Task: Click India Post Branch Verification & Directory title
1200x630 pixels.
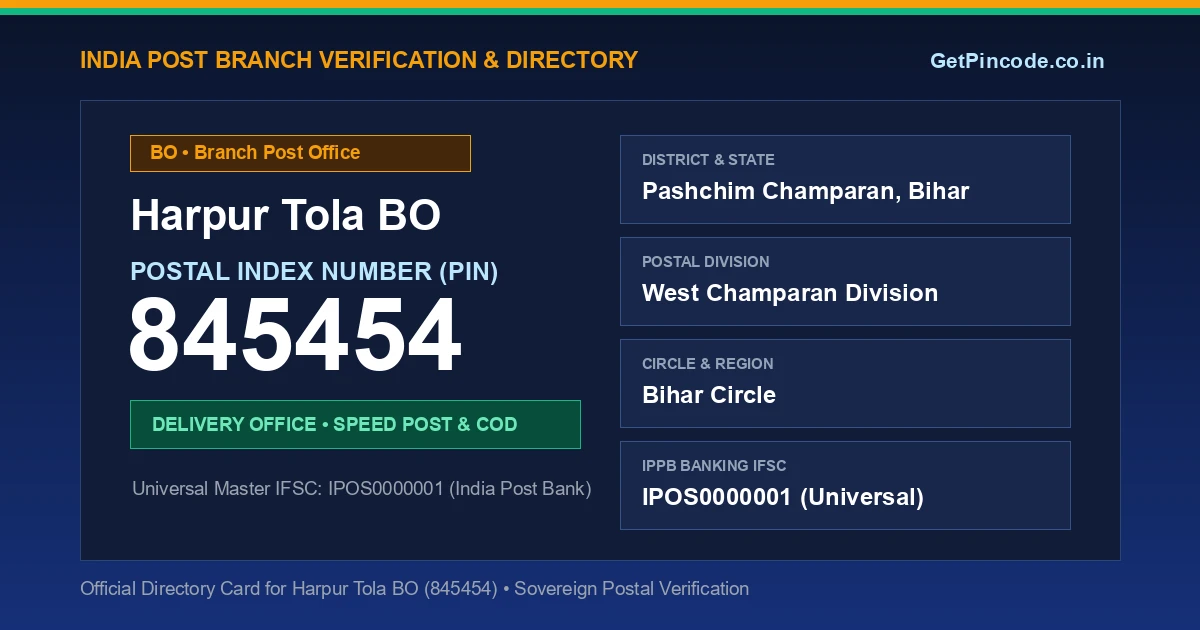Action: [359, 60]
